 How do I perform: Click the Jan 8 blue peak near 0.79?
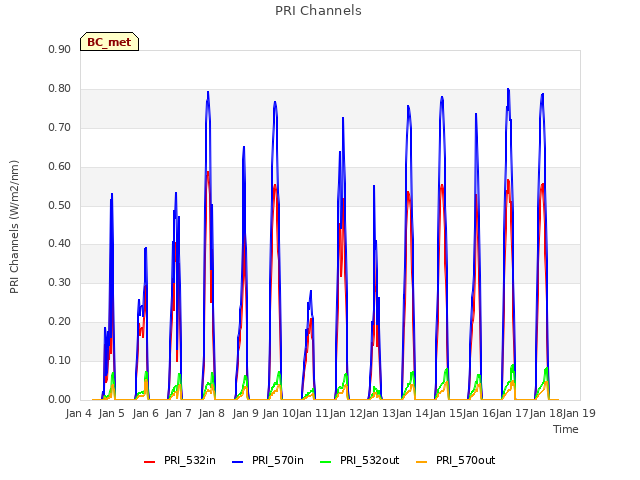pos(208,93)
